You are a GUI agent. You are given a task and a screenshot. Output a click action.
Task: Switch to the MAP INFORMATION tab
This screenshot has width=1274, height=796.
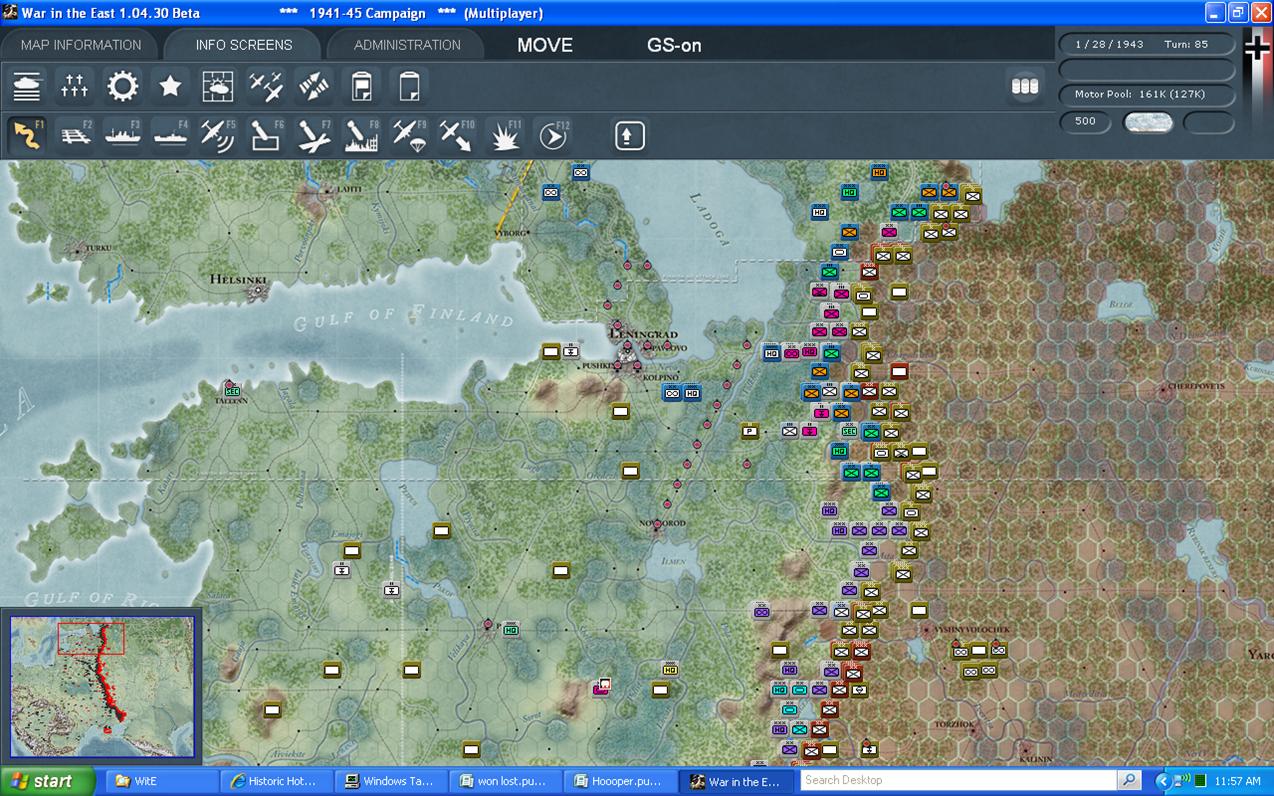point(81,45)
